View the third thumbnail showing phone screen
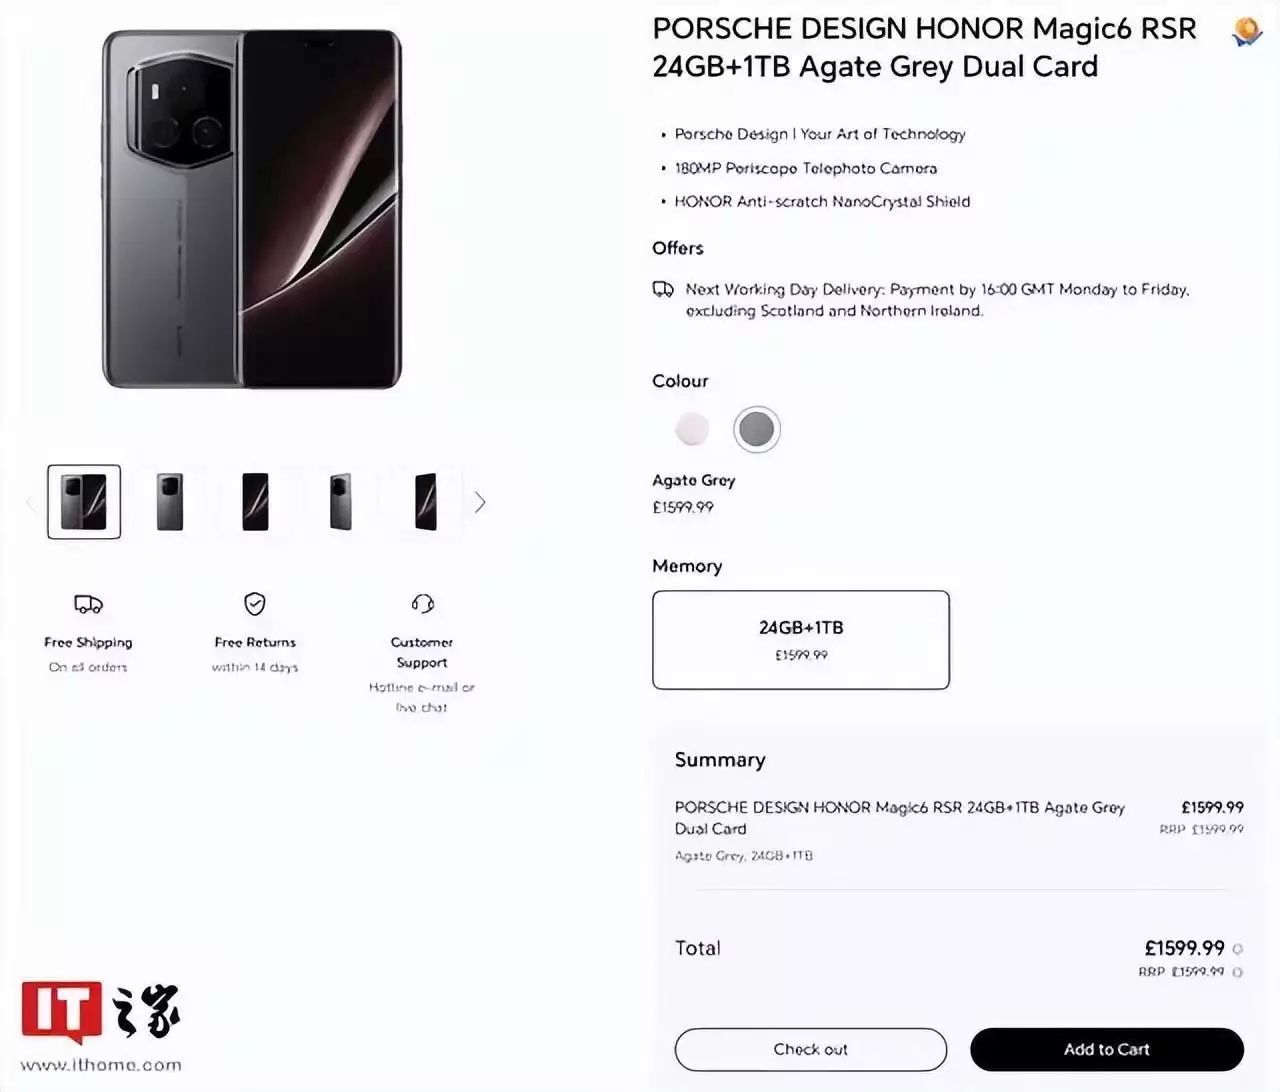The image size is (1280, 1092). 255,502
